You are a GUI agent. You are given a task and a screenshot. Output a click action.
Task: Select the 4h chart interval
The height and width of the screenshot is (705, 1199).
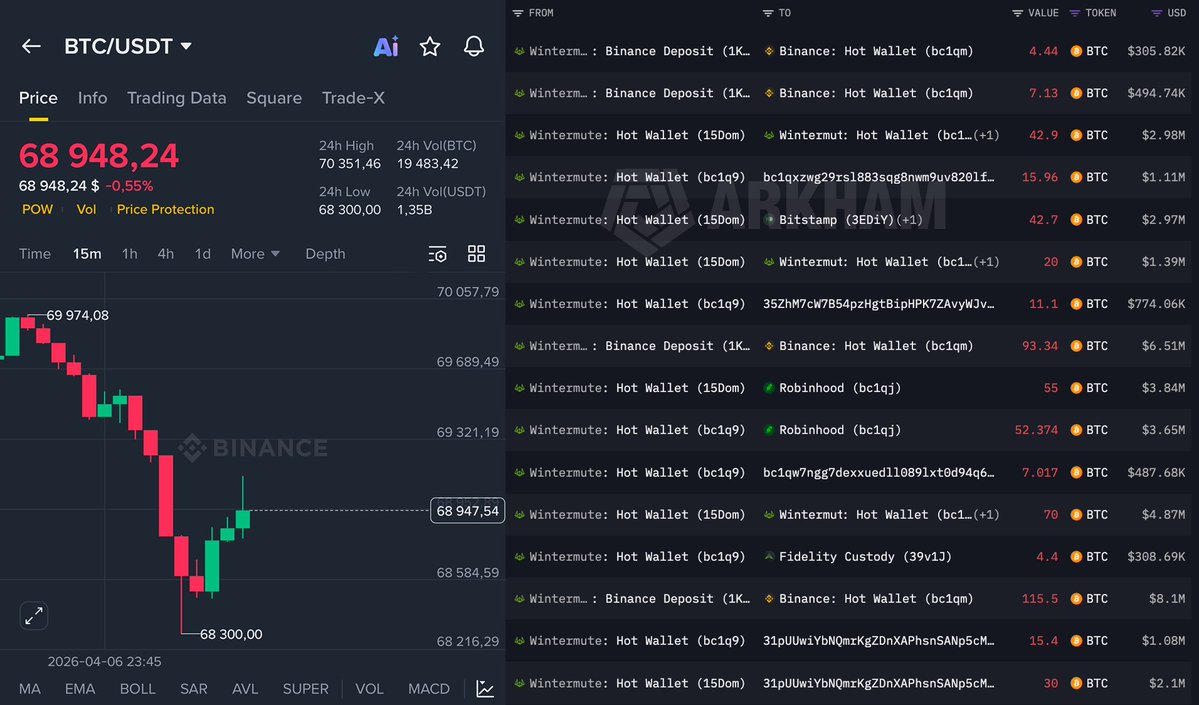(166, 254)
